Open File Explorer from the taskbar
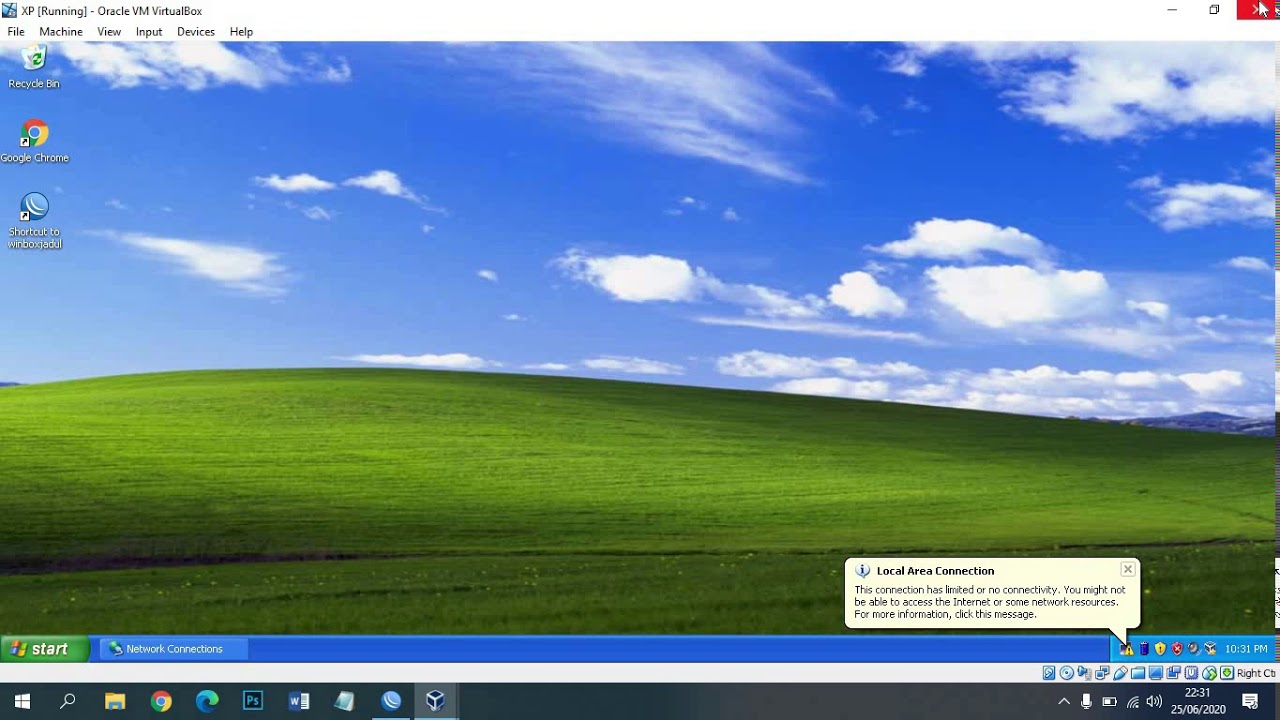 click(x=115, y=701)
